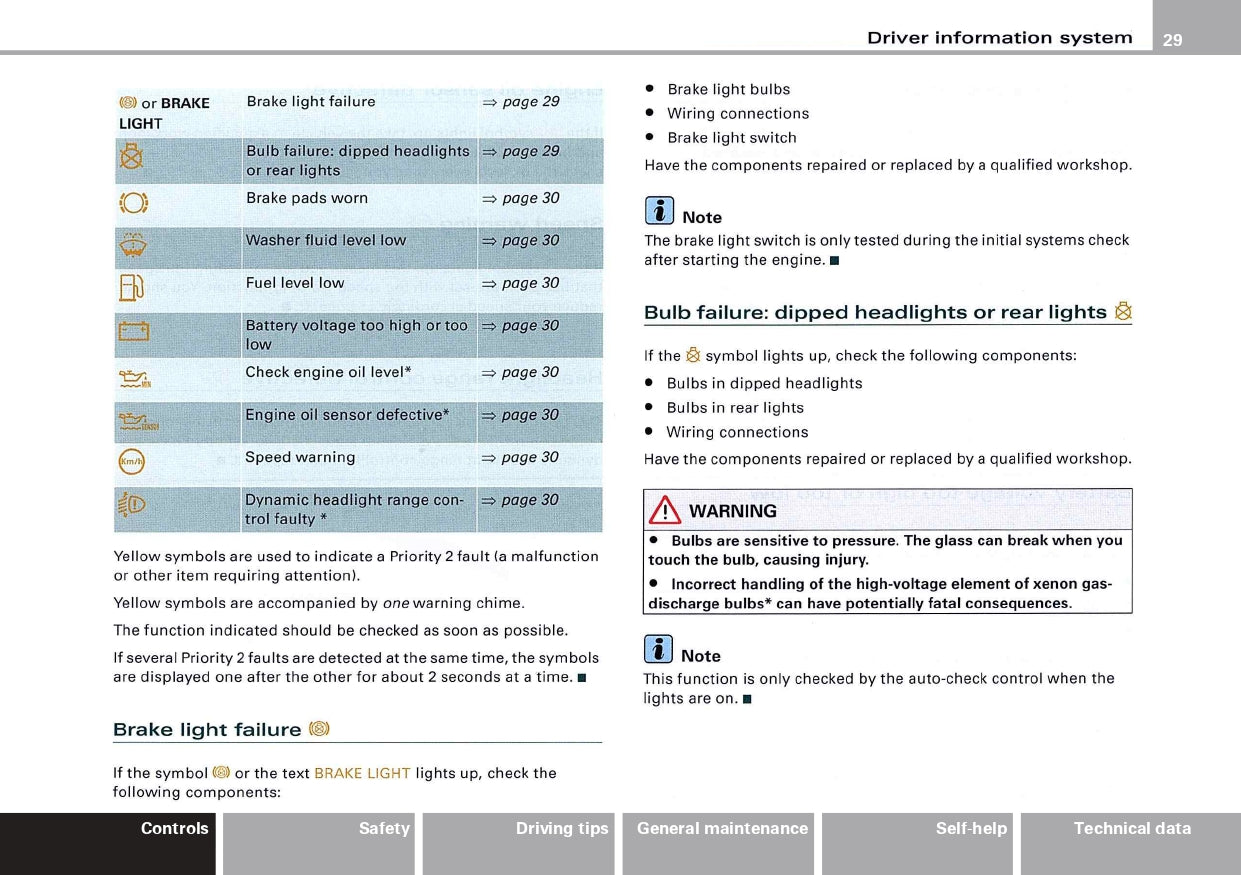Click the km/h speed warning icon
Screen dimensions: 1241x875
132,461
